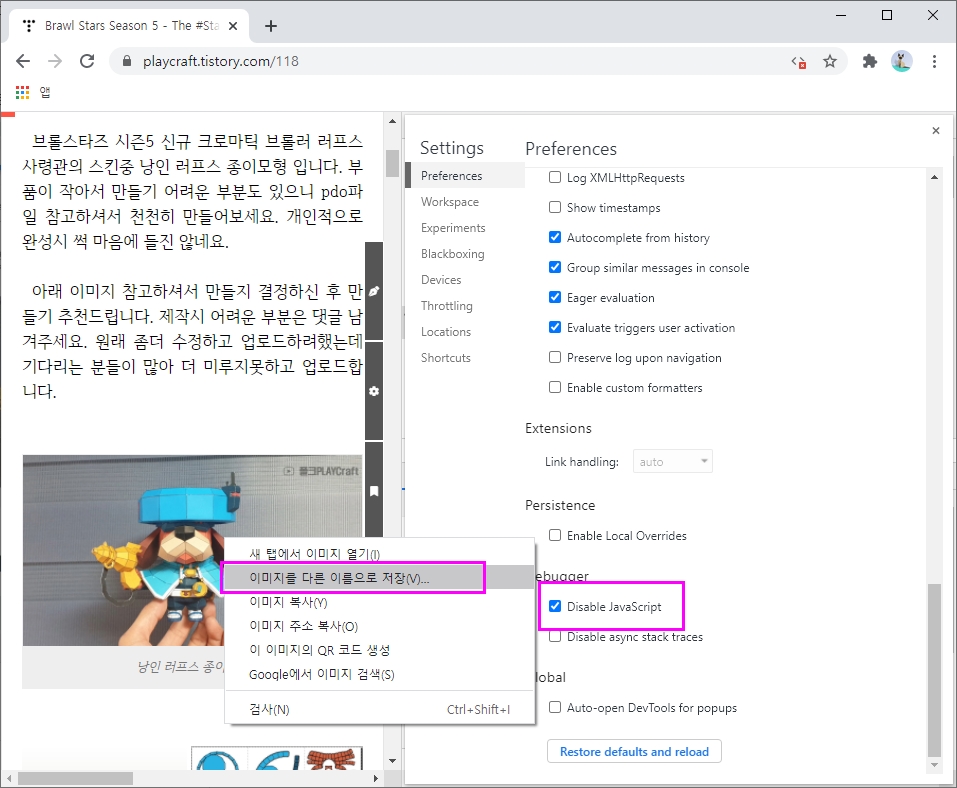Click the JavaScript blocked icon in address bar

click(799, 62)
